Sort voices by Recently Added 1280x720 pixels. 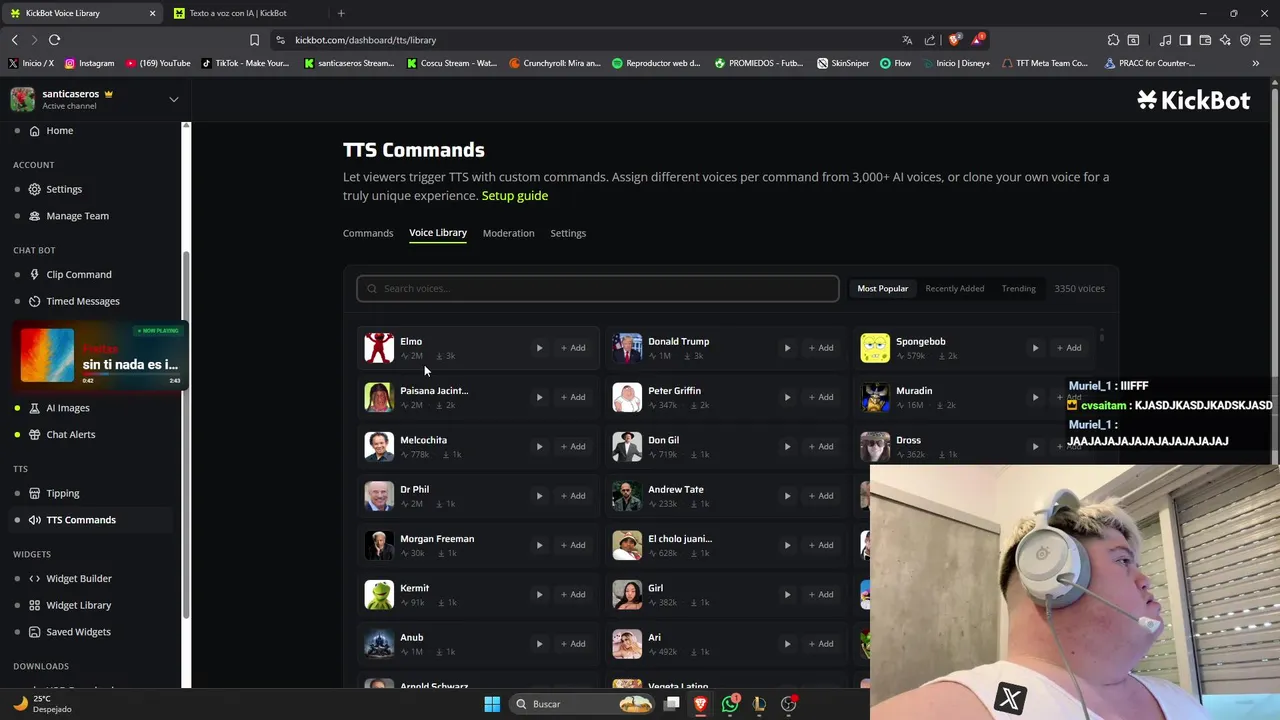[954, 288]
